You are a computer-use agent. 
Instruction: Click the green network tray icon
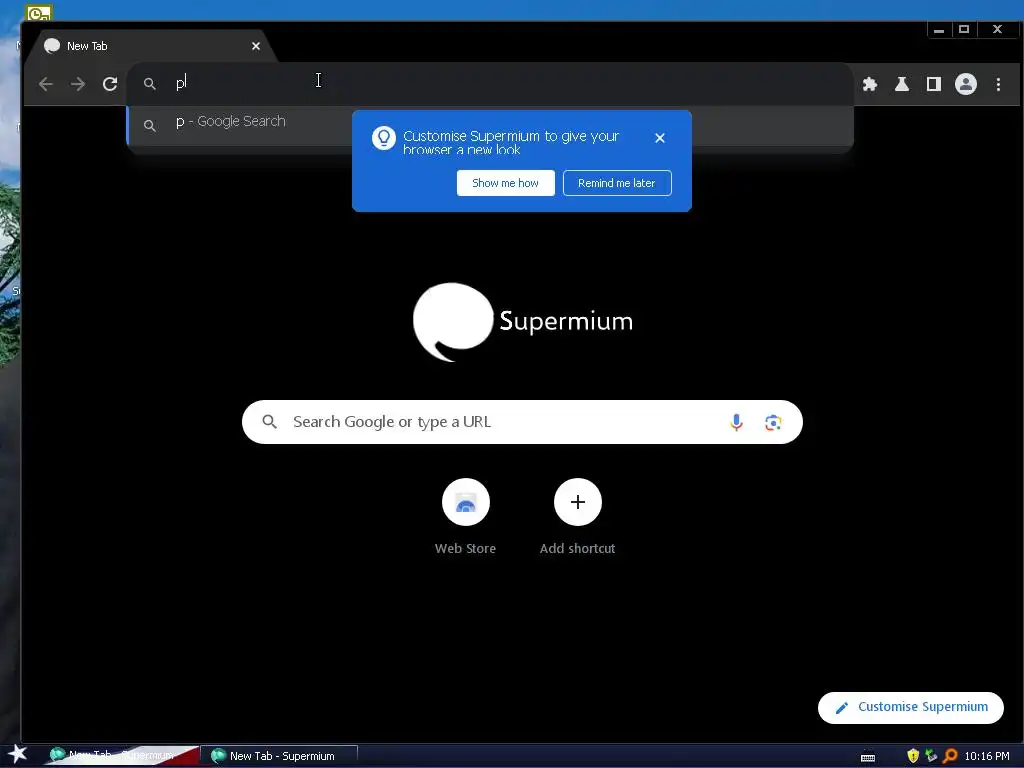[931, 756]
